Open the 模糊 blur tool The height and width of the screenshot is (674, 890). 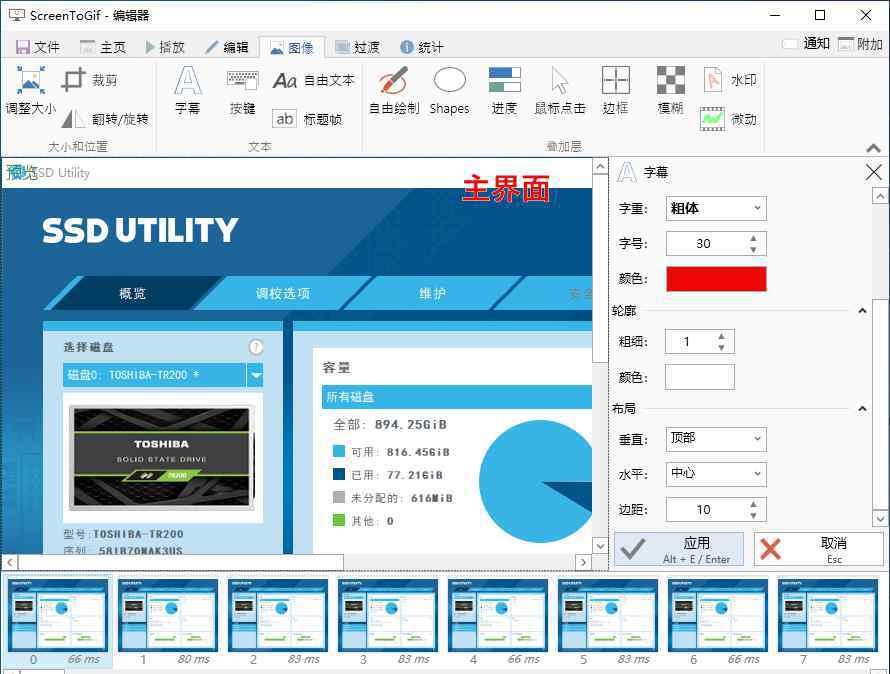[670, 91]
